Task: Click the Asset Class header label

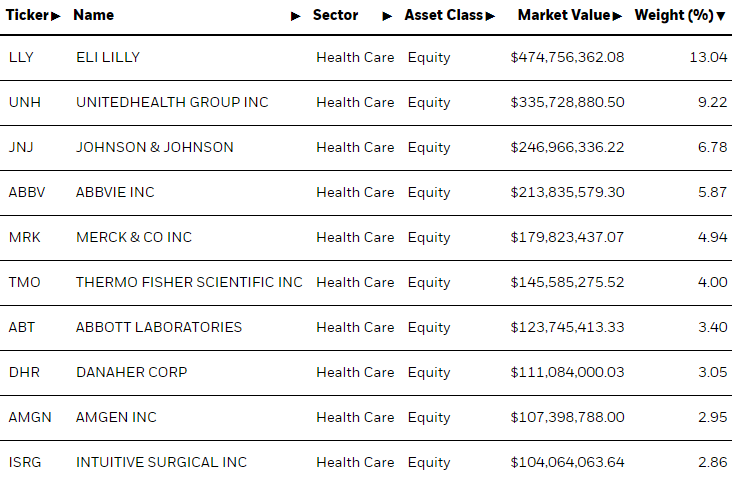Action: [443, 15]
